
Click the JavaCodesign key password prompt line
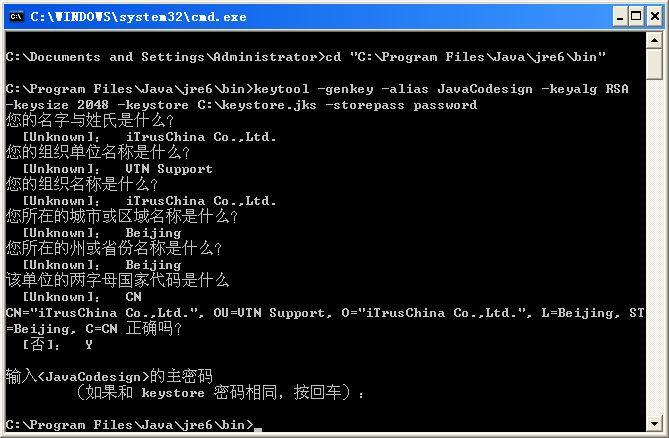point(109,377)
